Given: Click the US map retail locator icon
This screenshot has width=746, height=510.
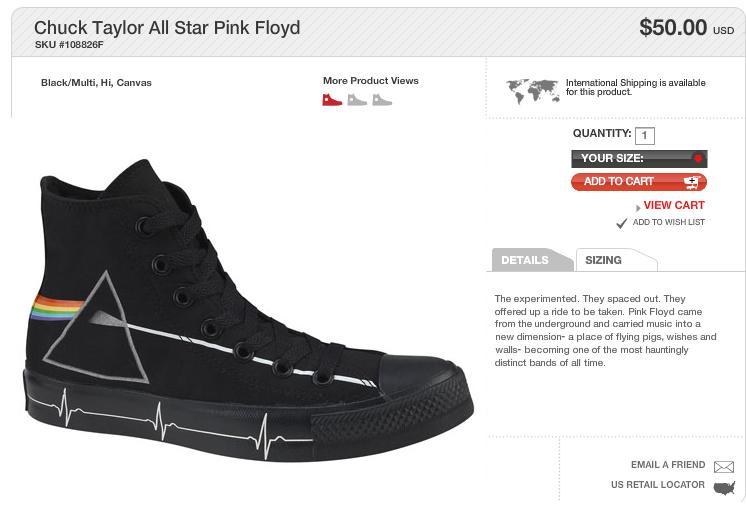Looking at the screenshot, I should click(724, 488).
